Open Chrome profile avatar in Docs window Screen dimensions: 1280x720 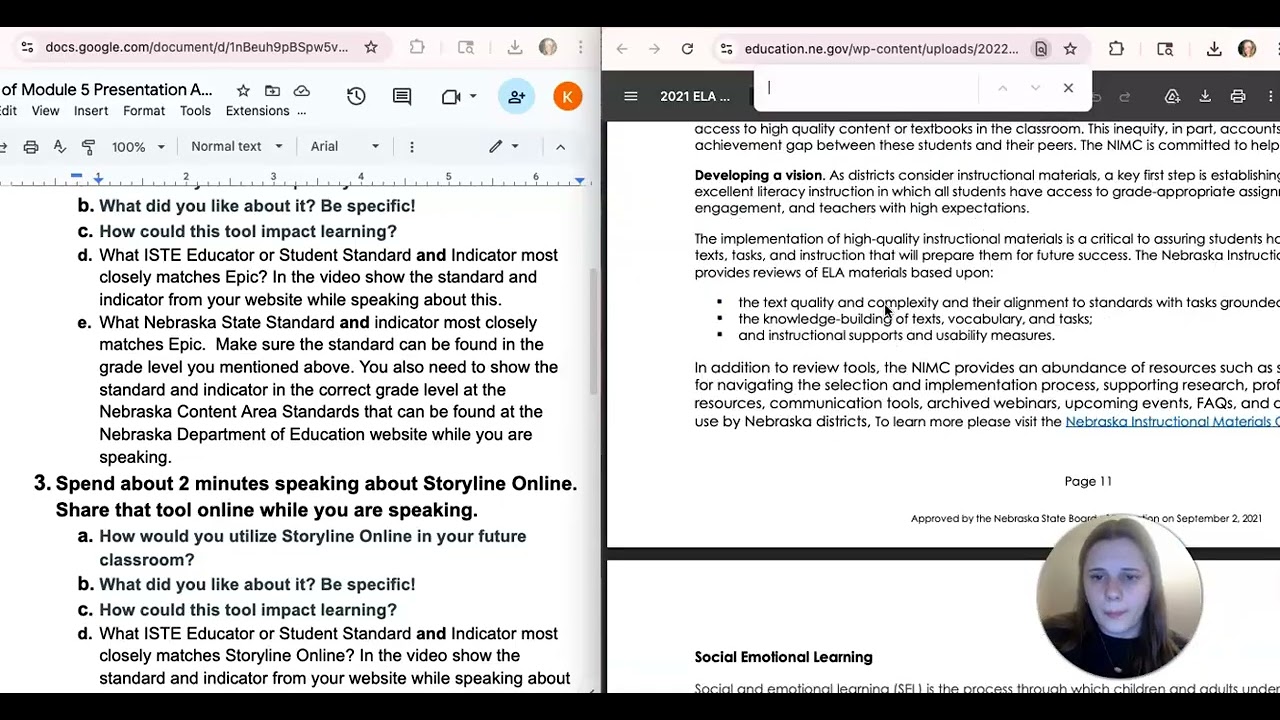pos(547,47)
